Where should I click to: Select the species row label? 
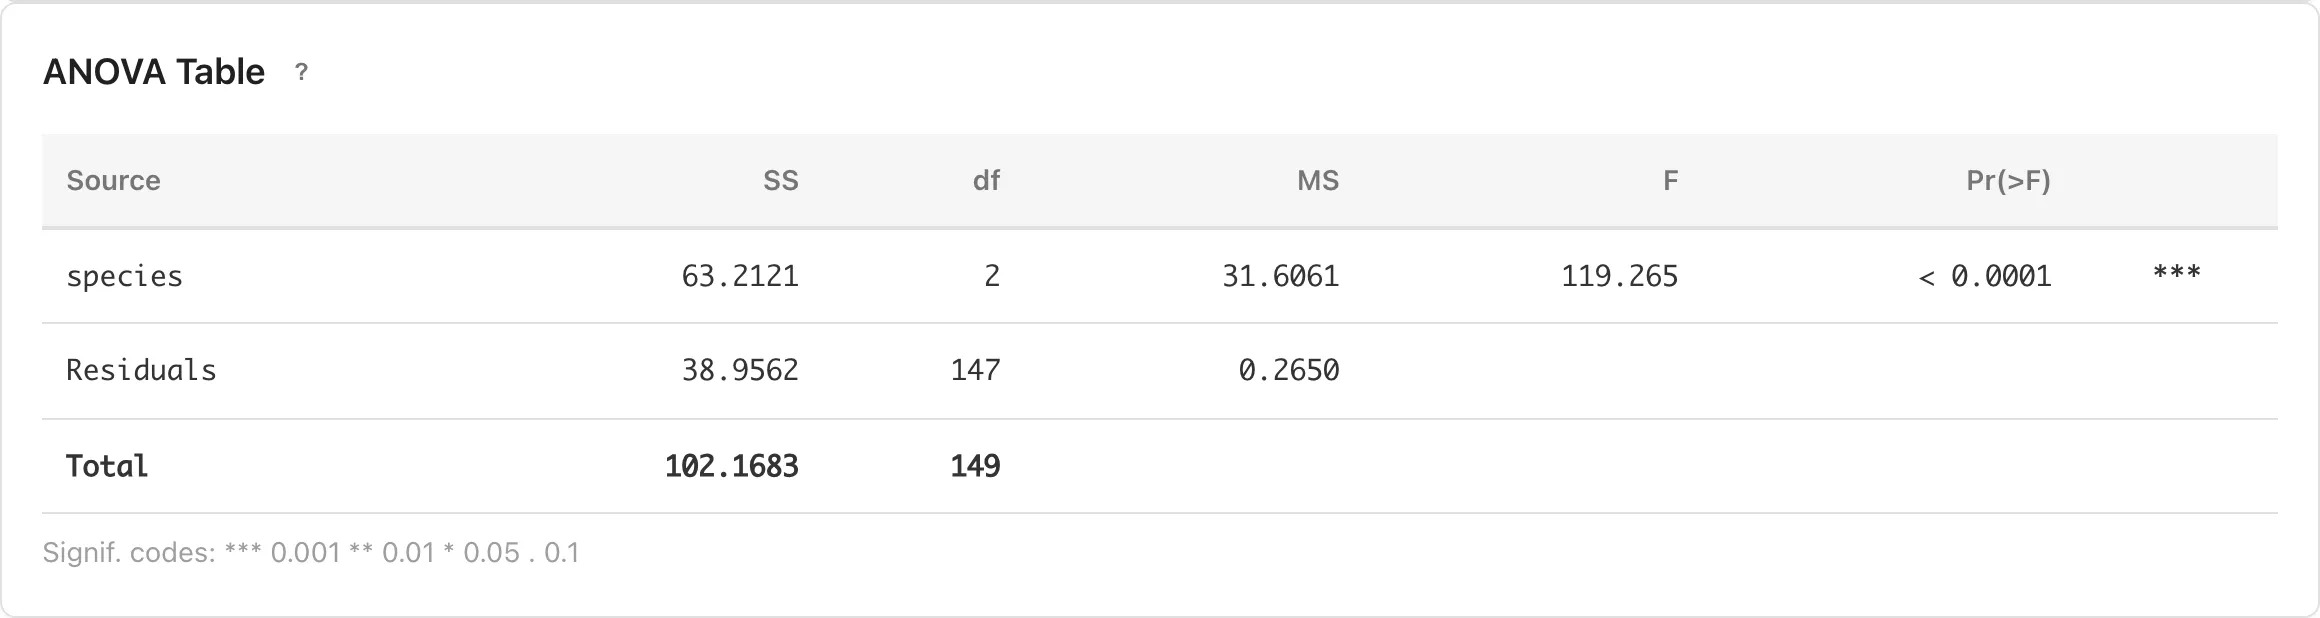coord(124,276)
